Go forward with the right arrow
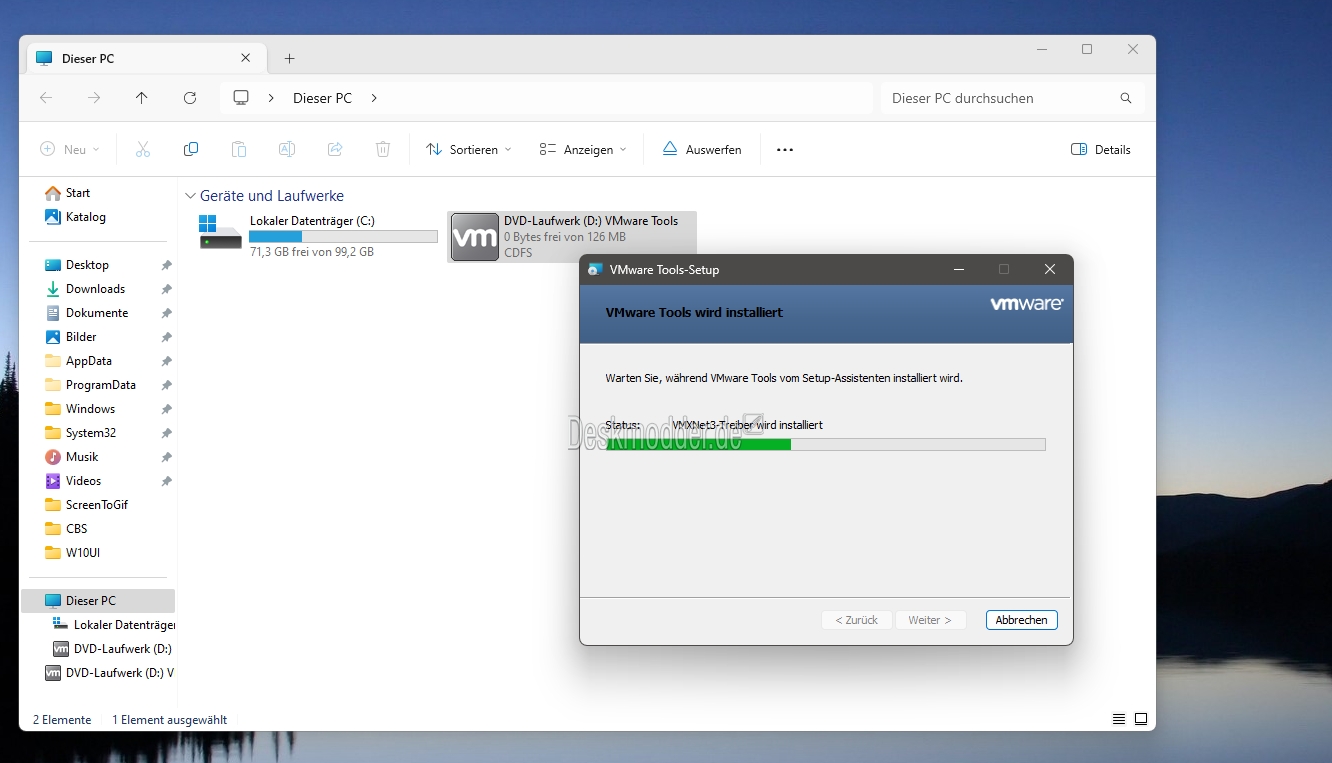This screenshot has width=1332, height=763. coord(94,98)
